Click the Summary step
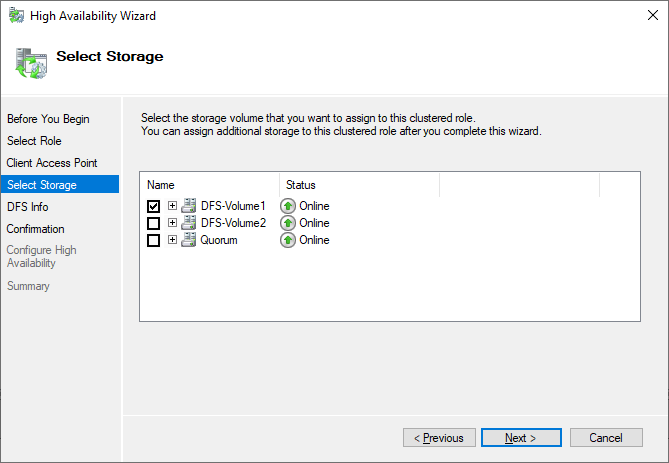Screen dimensions: 669x463 click(x=28, y=286)
